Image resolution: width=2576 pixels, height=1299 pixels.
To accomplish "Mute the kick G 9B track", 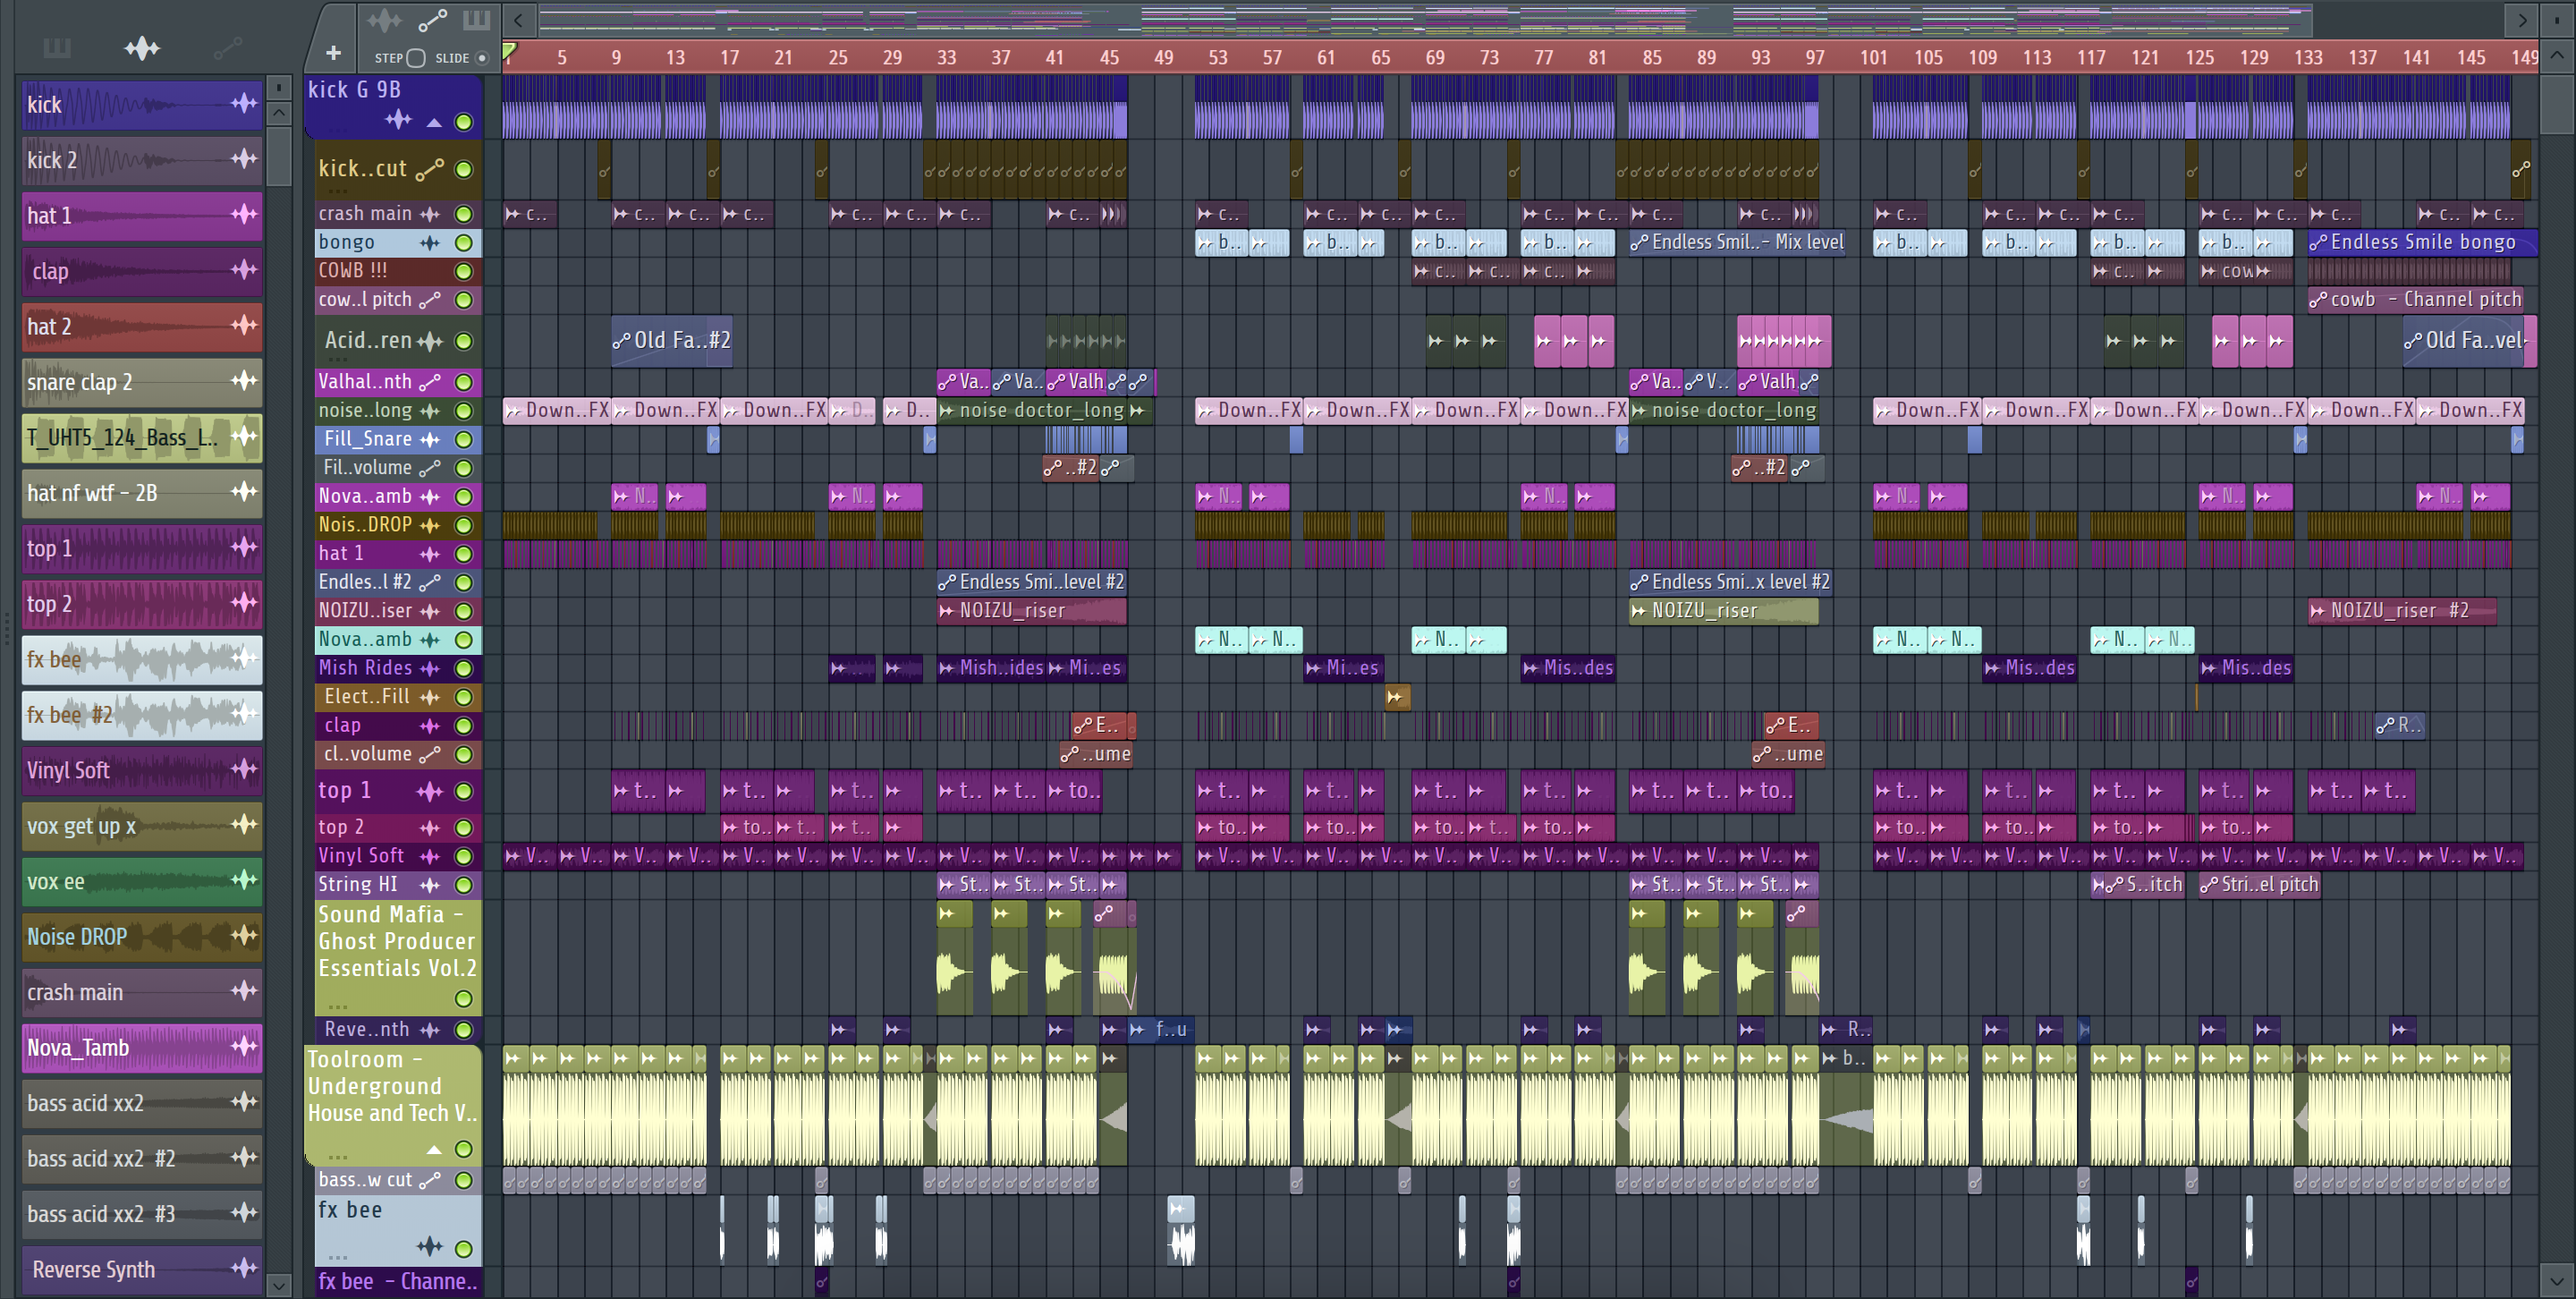I will pos(464,122).
